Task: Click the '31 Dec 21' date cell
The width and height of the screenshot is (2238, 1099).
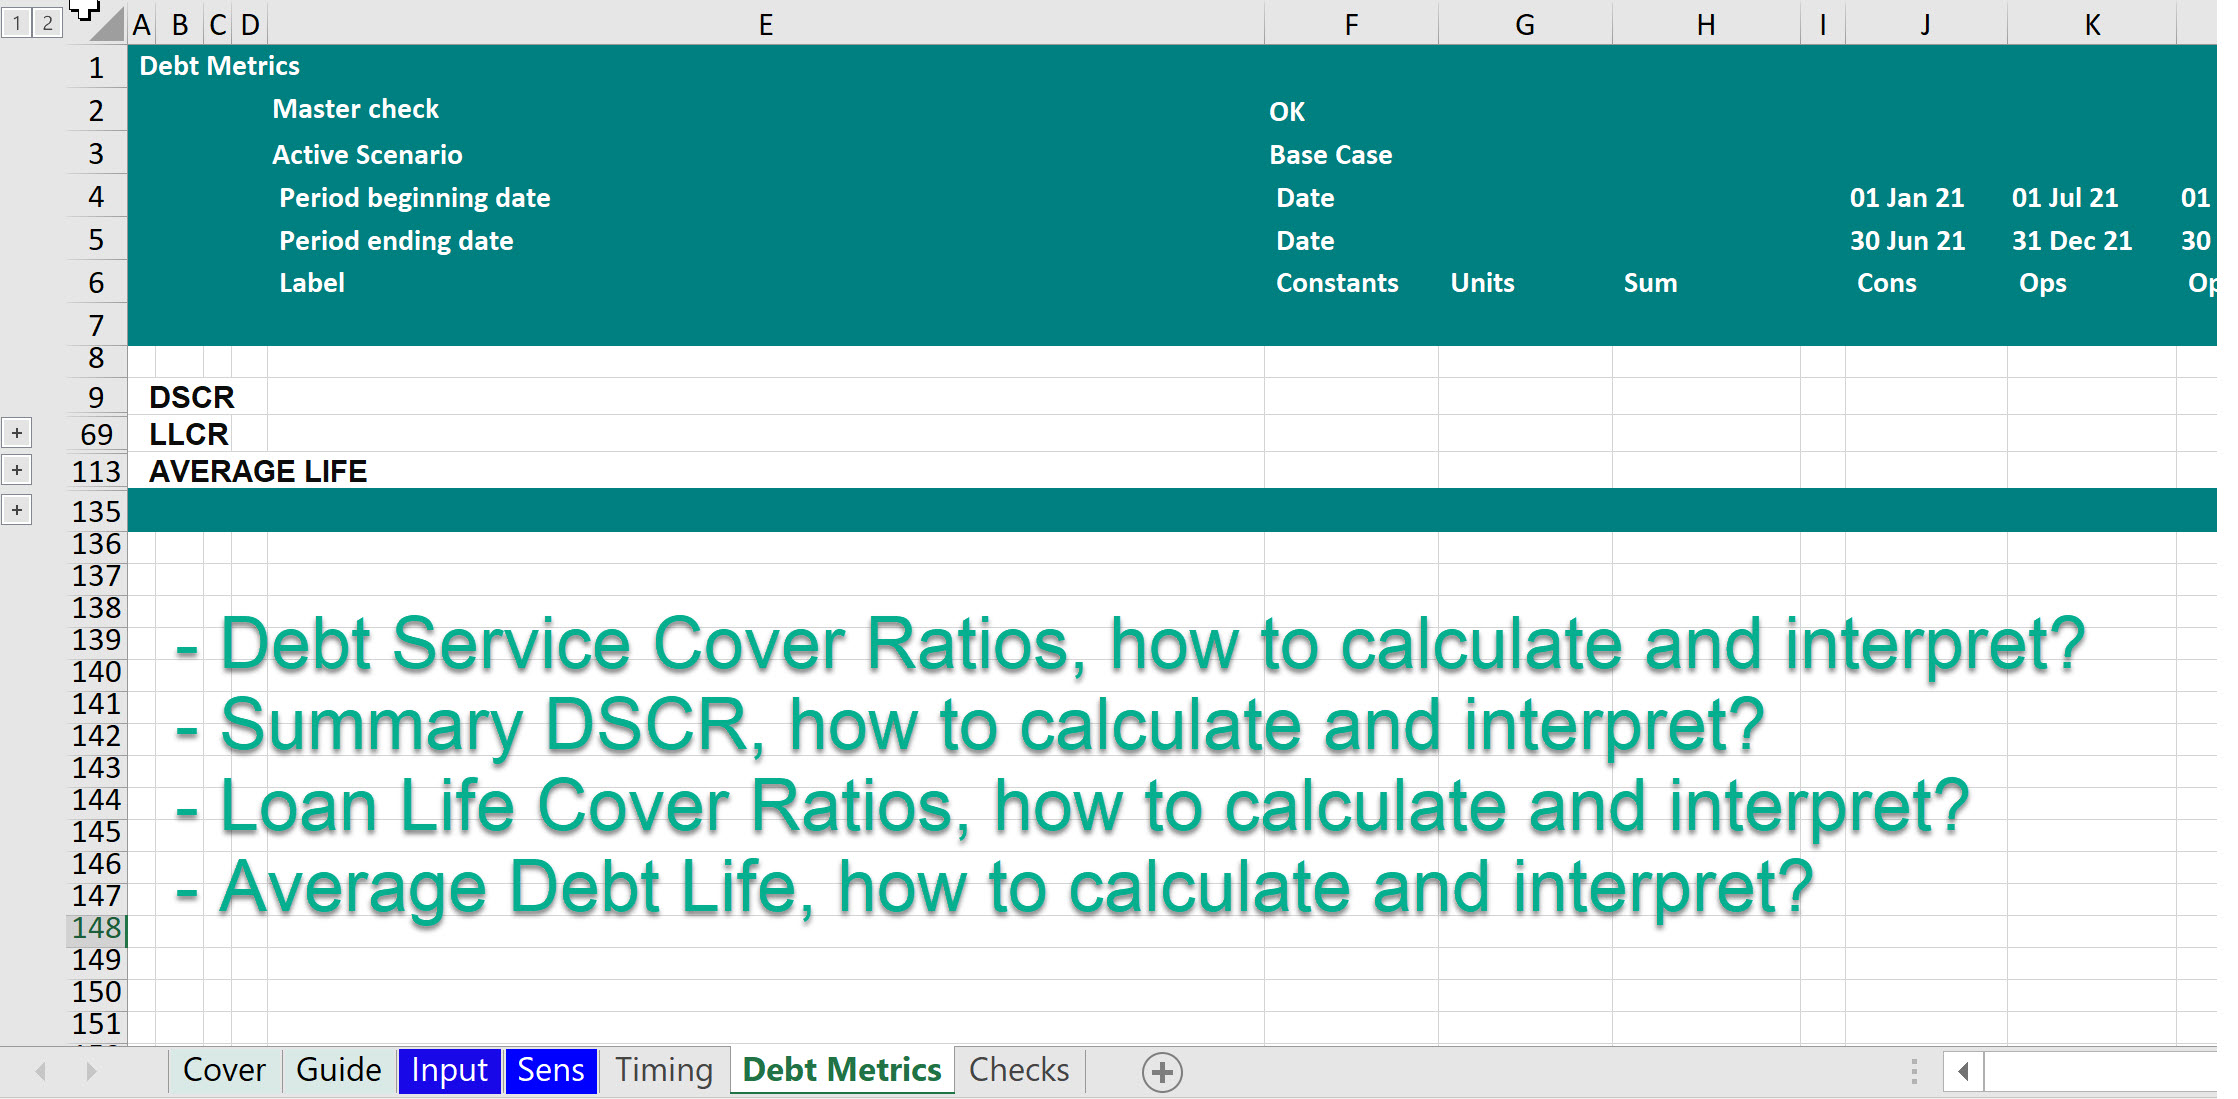Action: [x=2072, y=241]
